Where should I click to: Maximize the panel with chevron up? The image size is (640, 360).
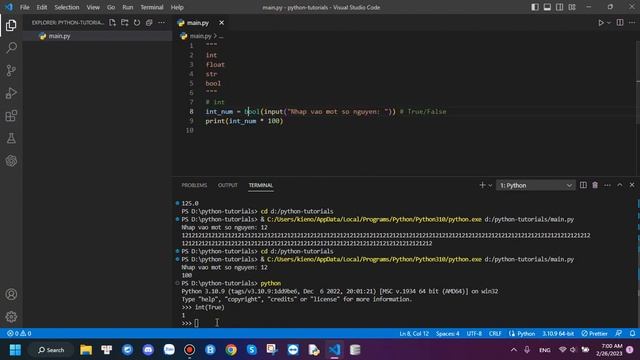point(620,185)
